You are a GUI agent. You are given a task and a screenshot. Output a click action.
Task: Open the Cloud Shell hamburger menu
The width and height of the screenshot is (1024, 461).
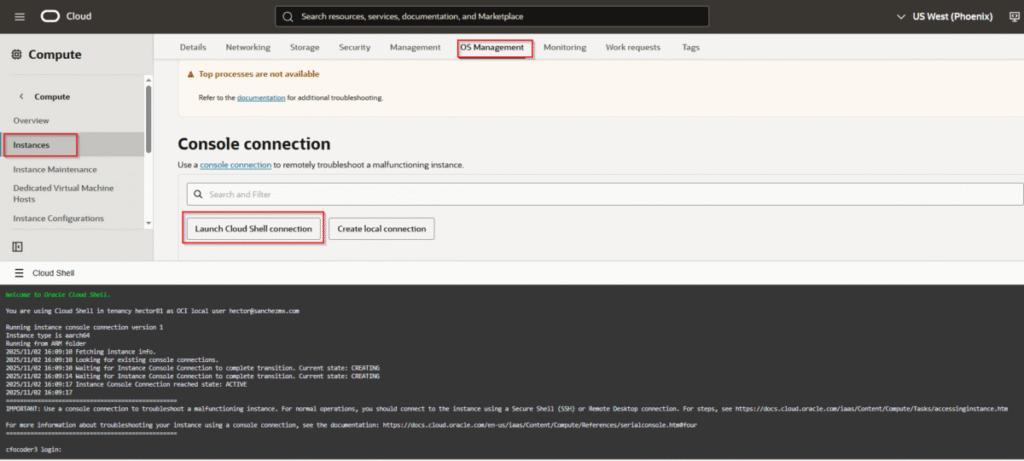point(18,272)
